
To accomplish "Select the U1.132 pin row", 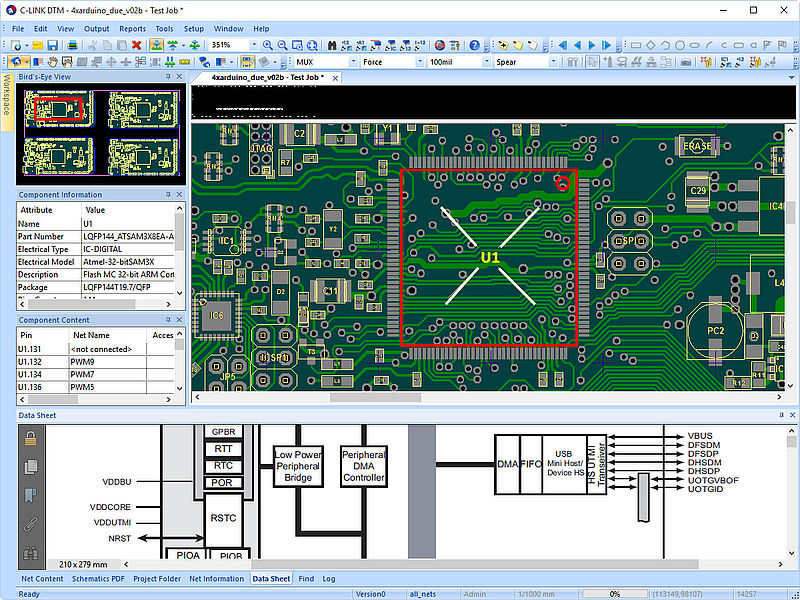I will pos(97,362).
